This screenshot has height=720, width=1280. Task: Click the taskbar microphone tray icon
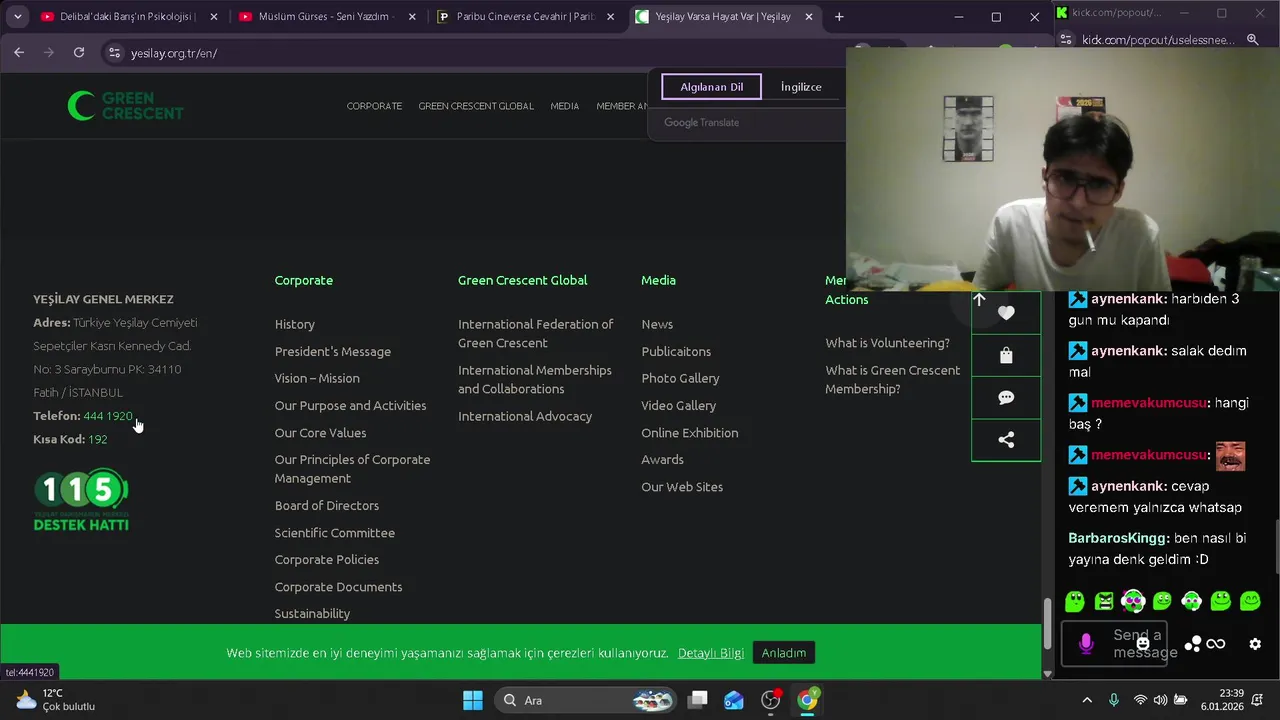tap(1114, 700)
